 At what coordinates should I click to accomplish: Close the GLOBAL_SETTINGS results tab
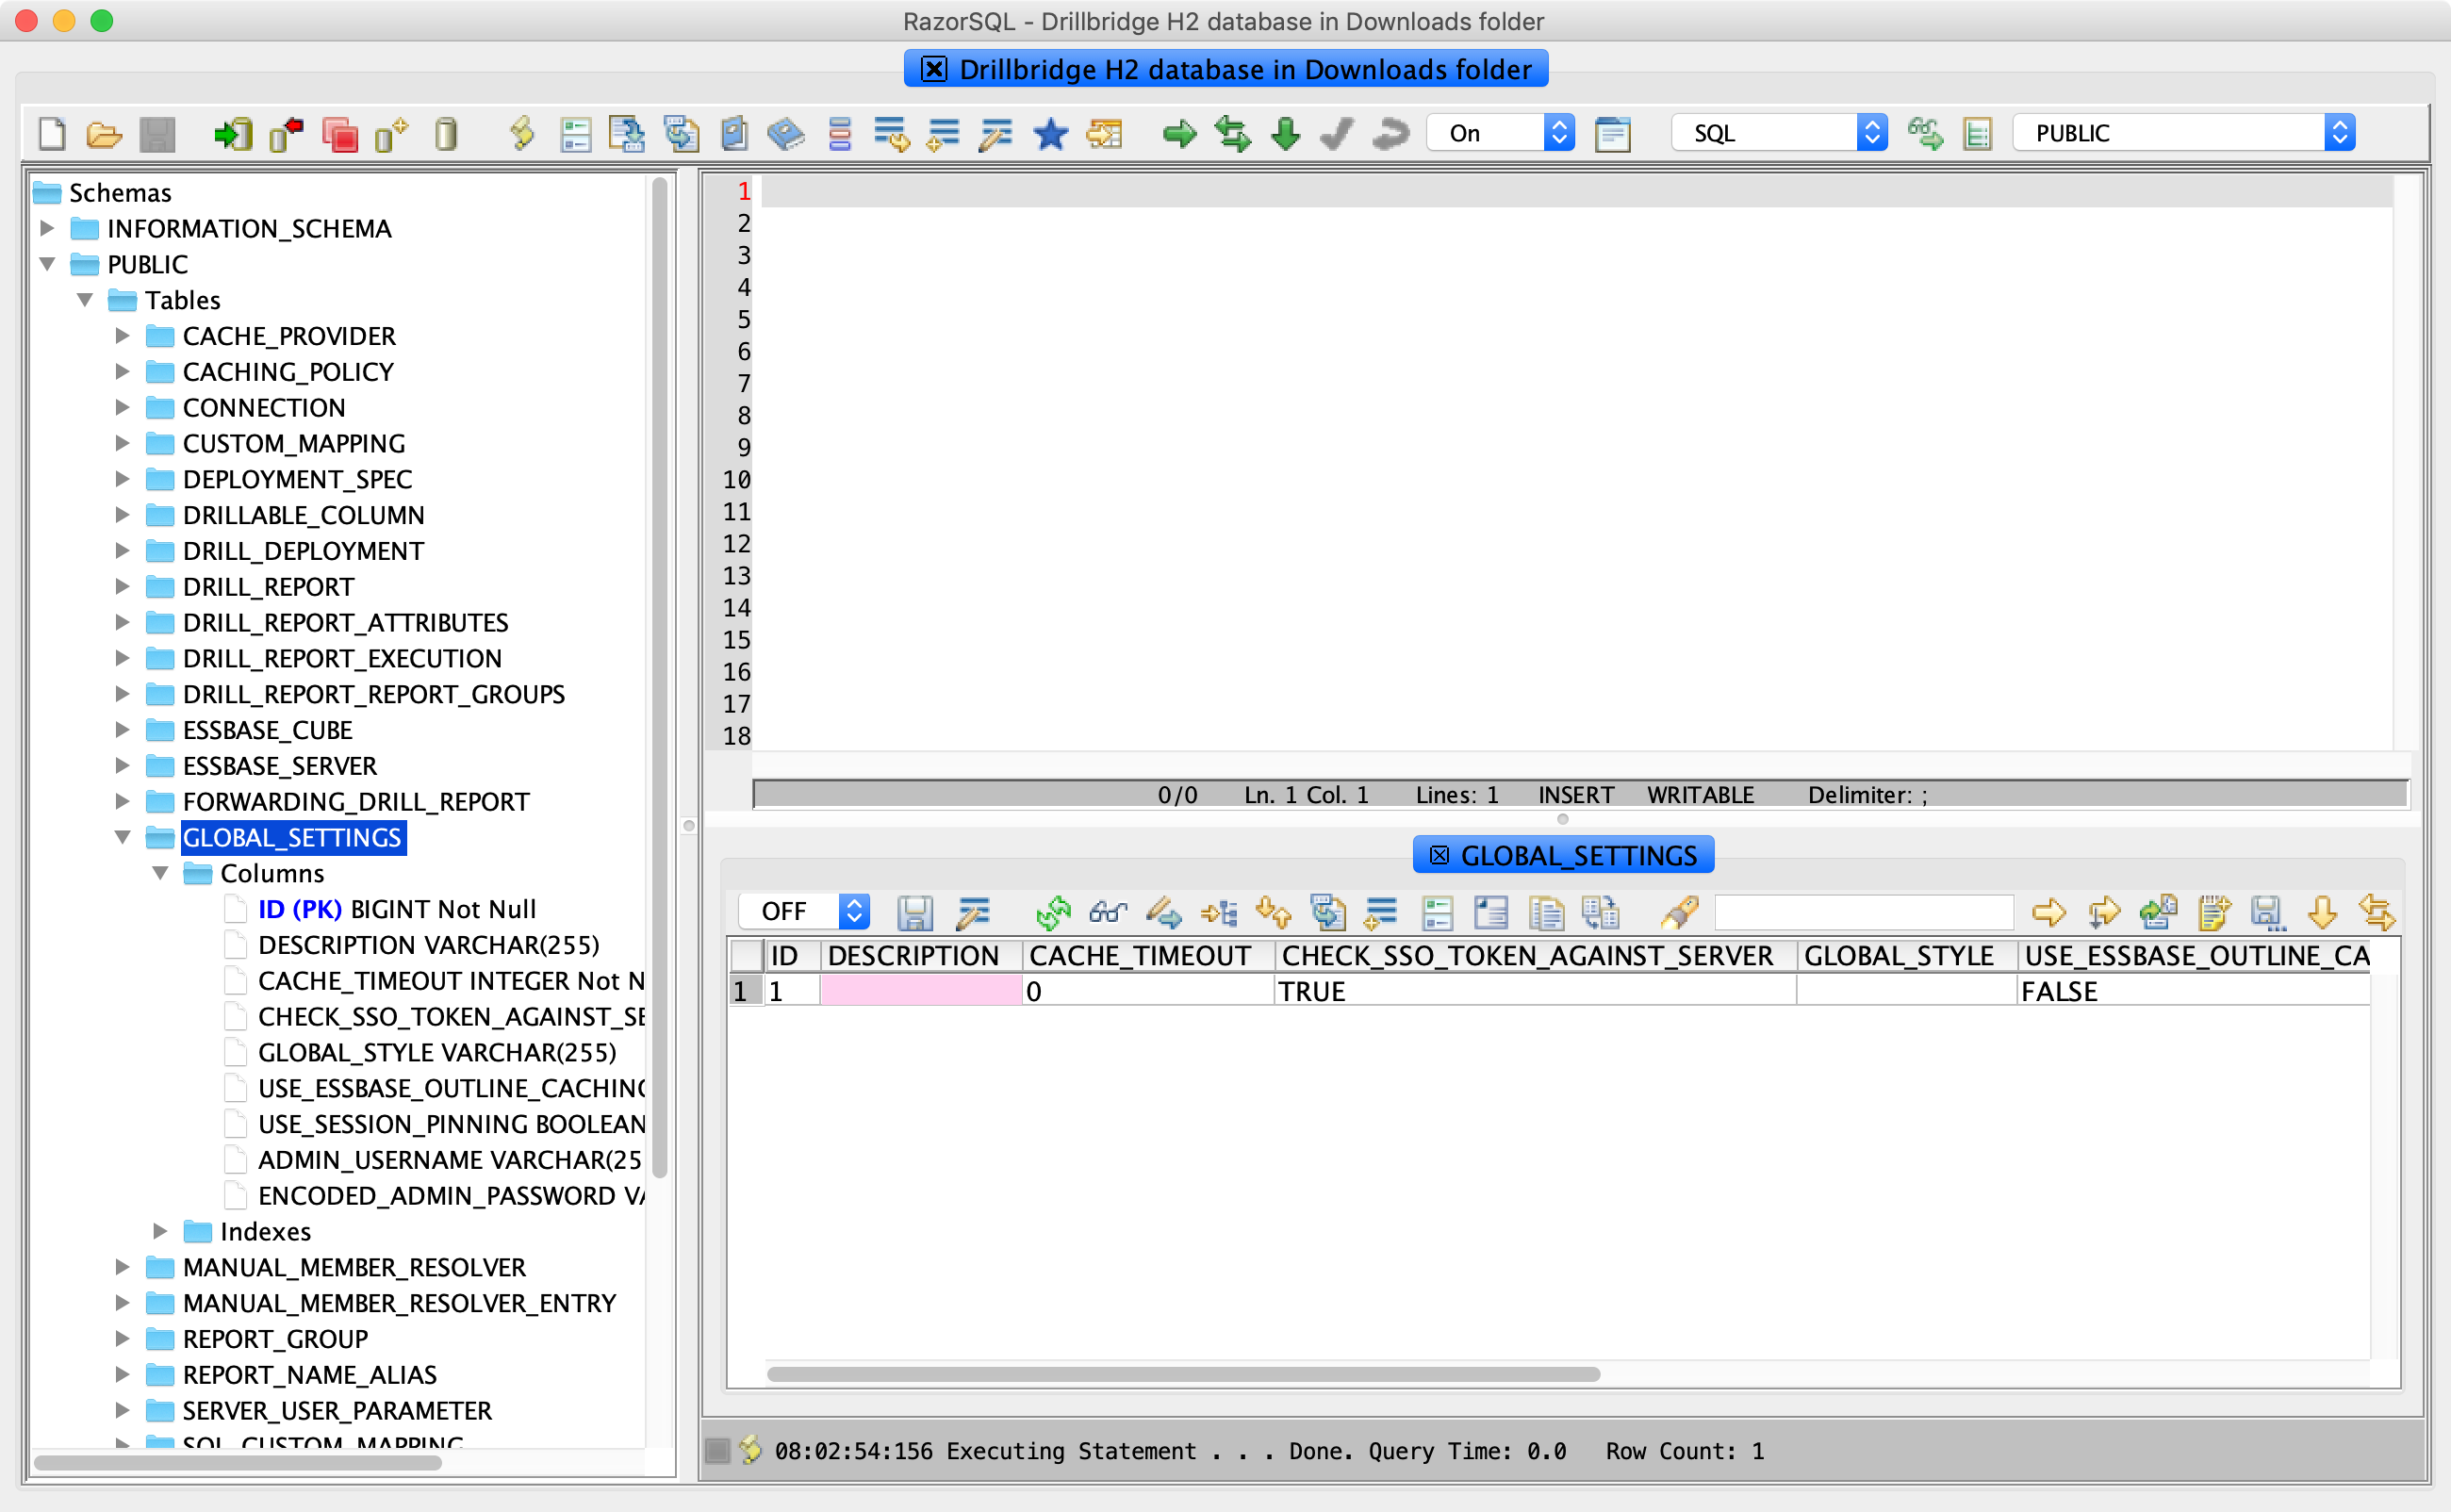click(x=1439, y=856)
